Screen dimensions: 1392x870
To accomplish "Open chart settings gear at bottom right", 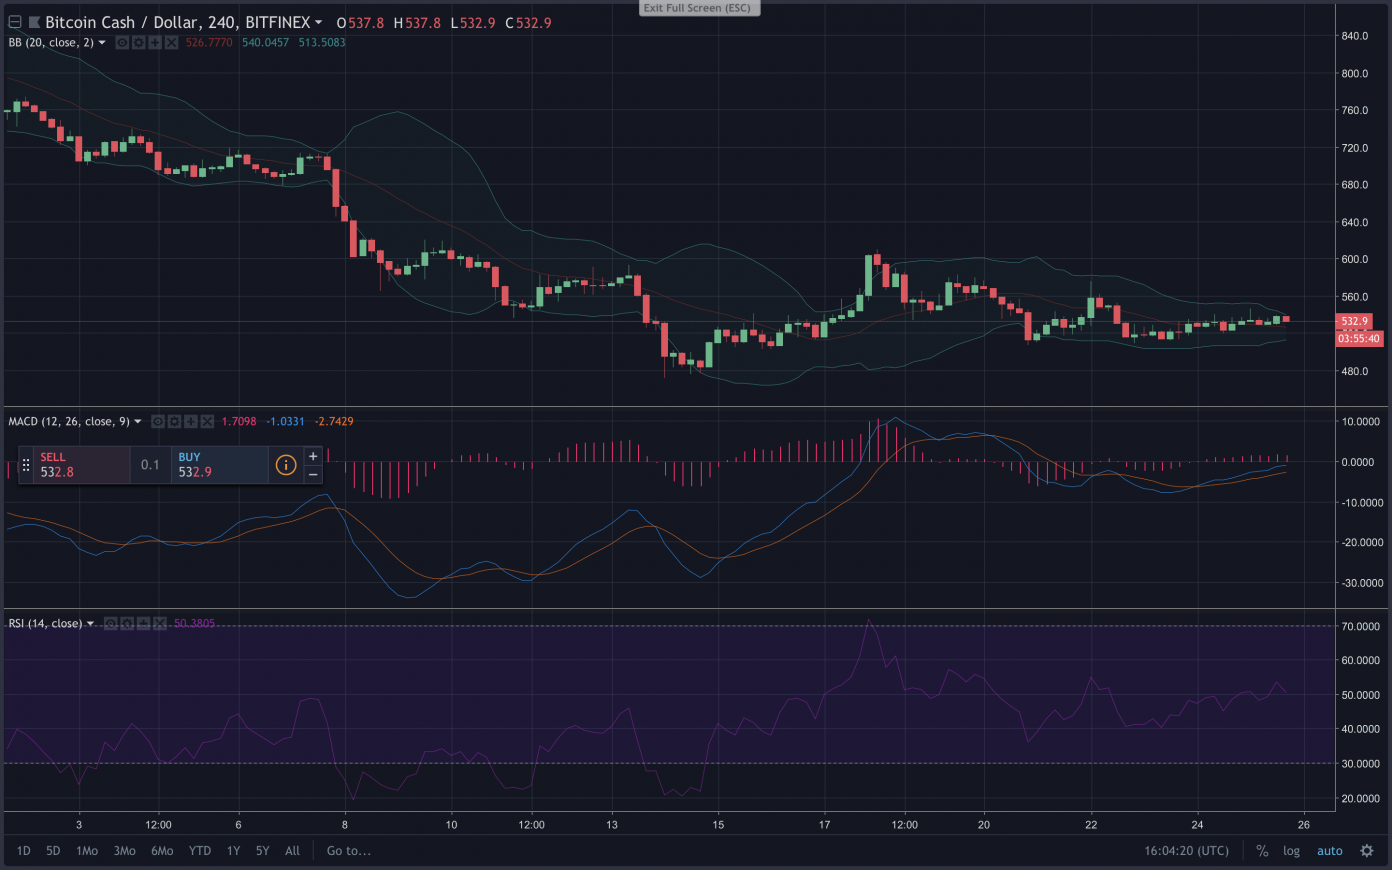I will 1367,851.
